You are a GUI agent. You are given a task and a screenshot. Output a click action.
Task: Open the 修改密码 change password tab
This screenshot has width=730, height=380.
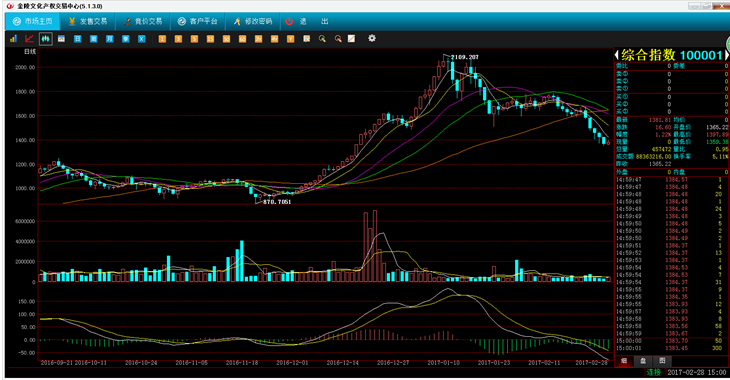252,21
